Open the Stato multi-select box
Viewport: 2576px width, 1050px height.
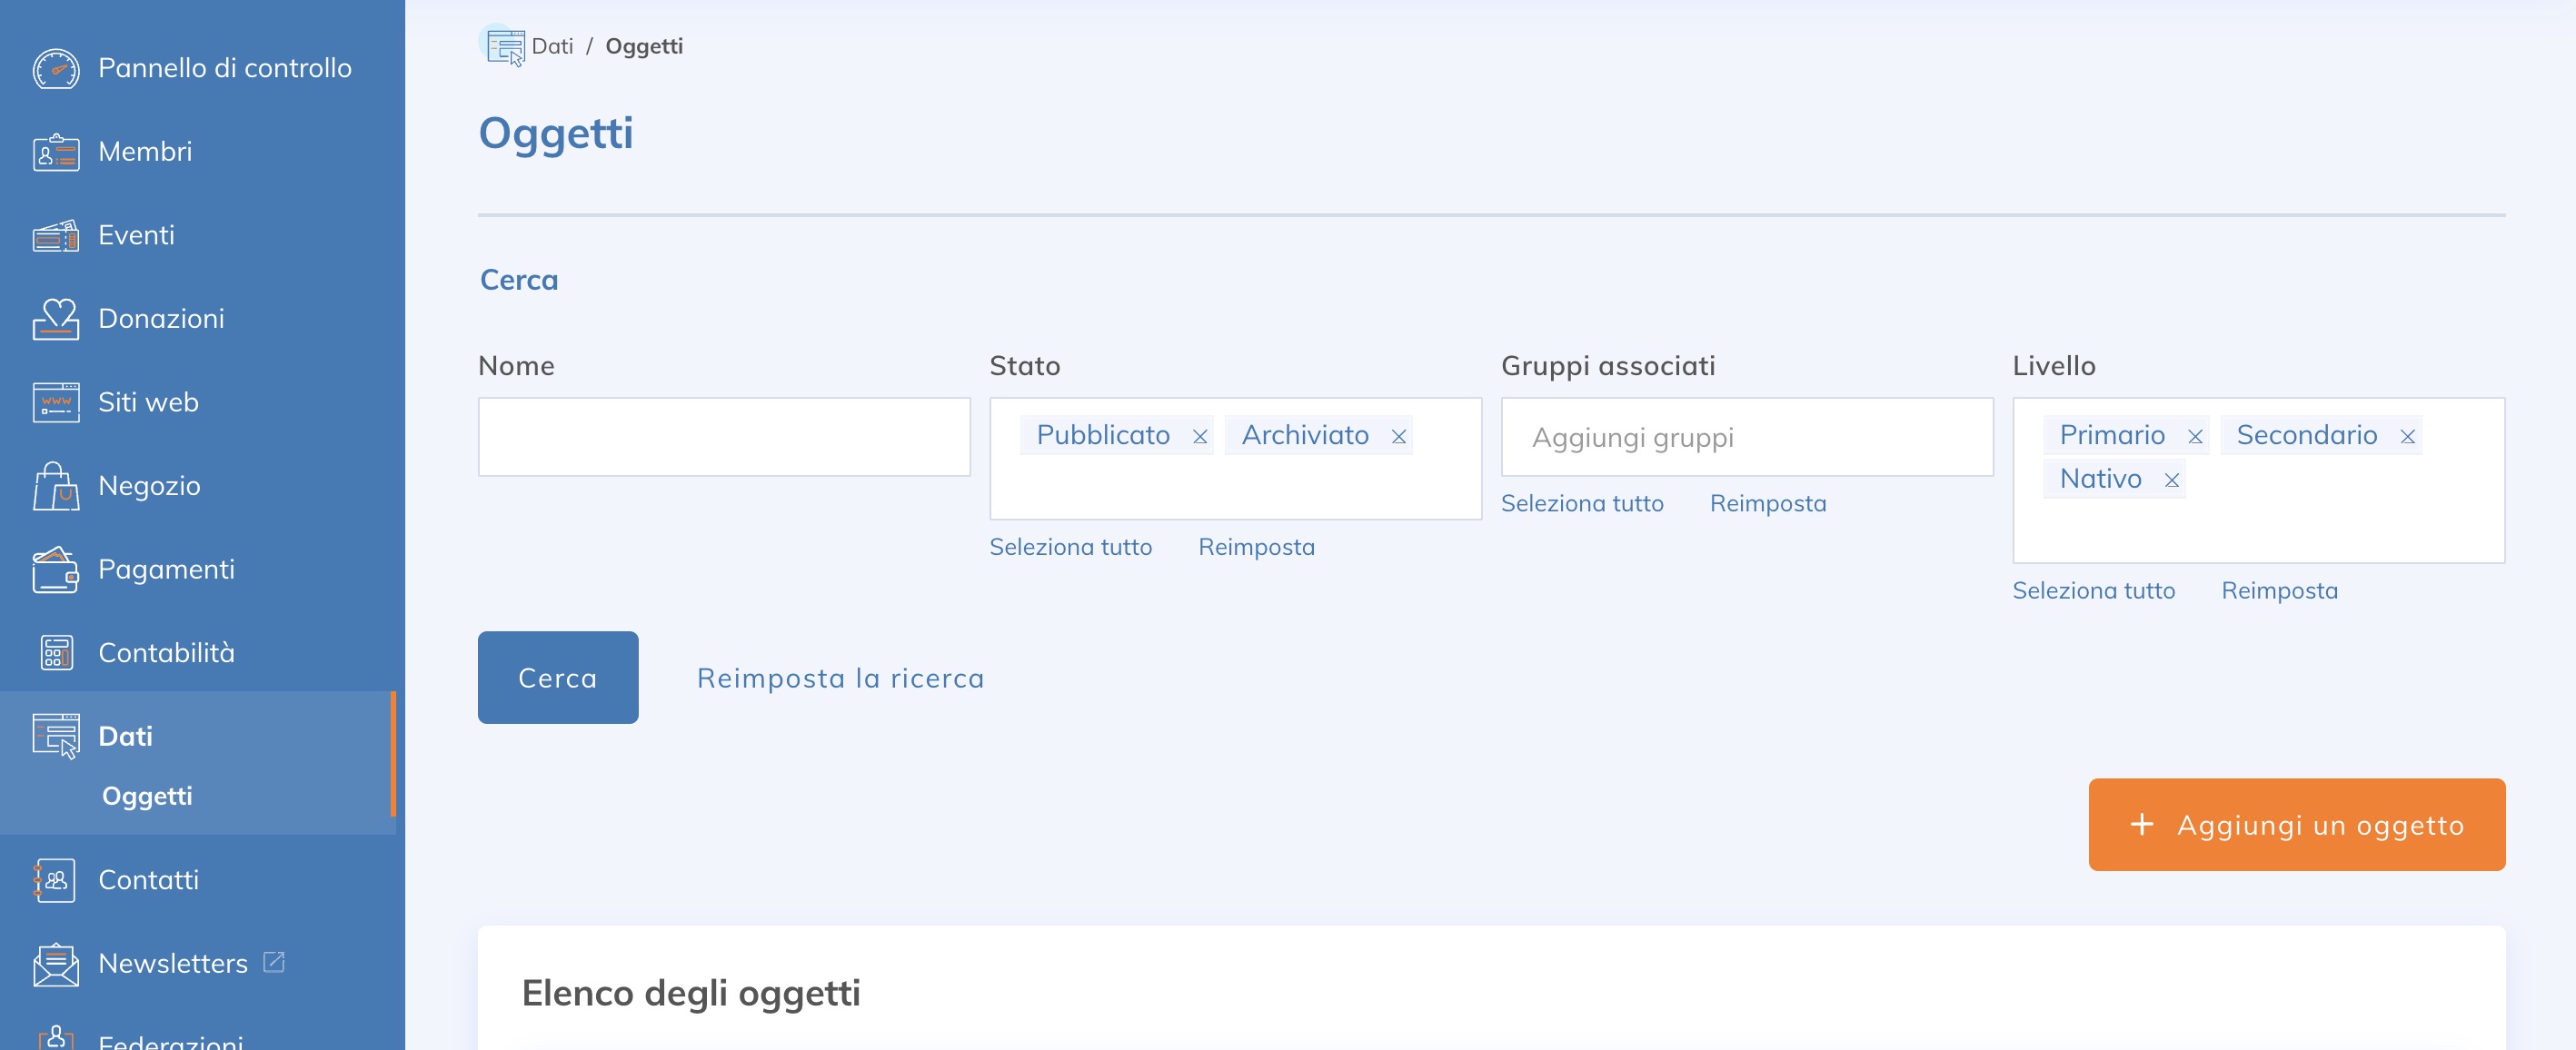pyautogui.click(x=1235, y=459)
